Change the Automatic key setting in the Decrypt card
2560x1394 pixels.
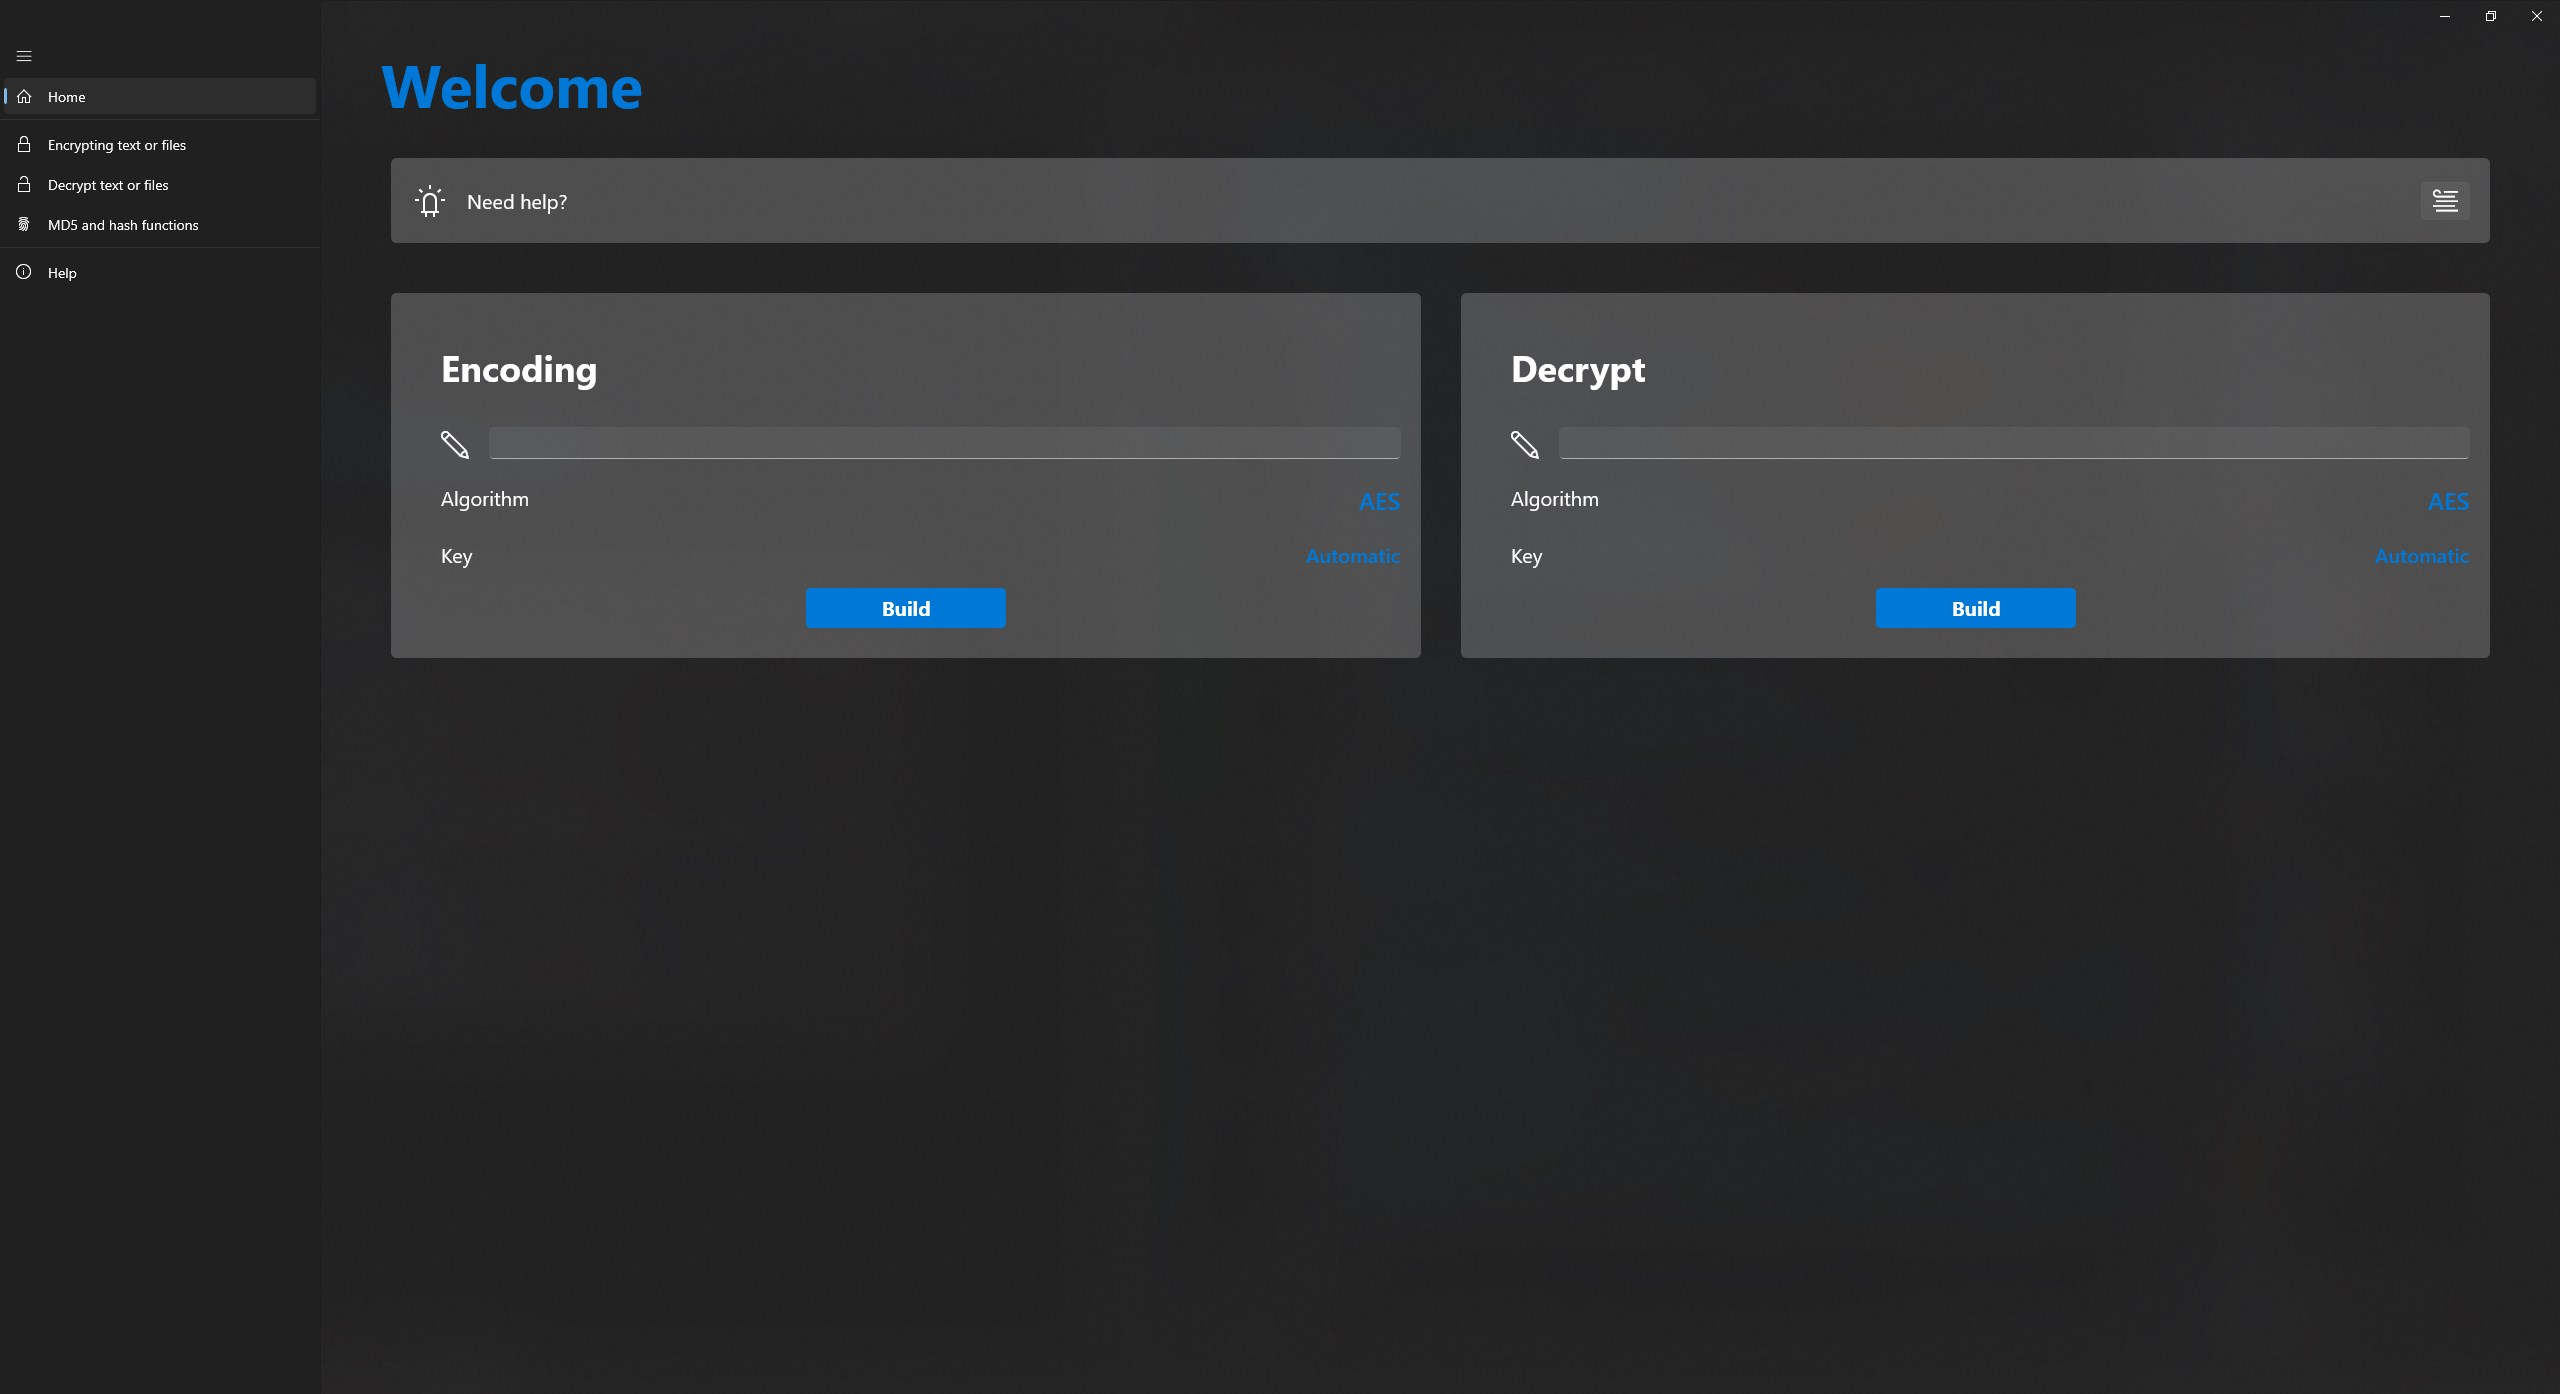point(2423,556)
